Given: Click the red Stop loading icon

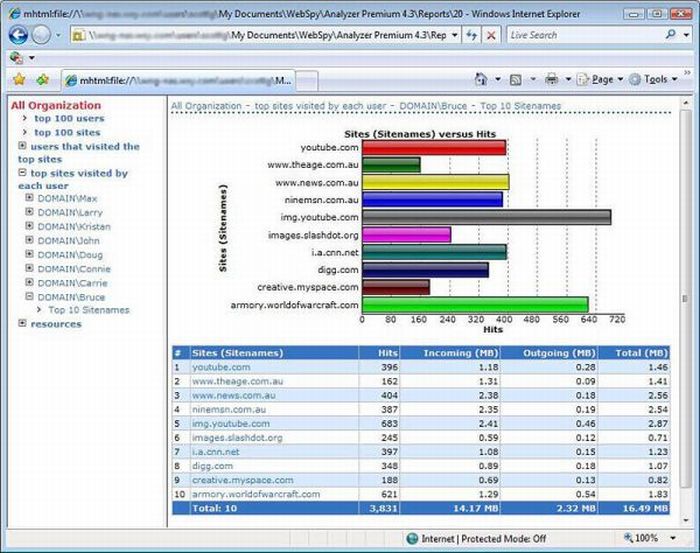Looking at the screenshot, I should coord(491,35).
